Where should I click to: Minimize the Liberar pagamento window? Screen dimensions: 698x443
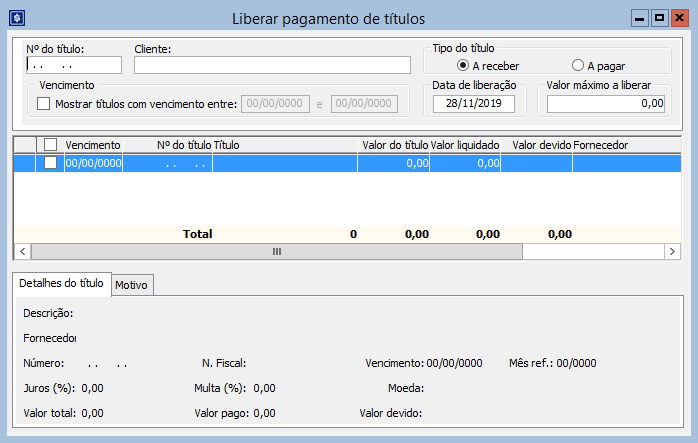click(639, 18)
